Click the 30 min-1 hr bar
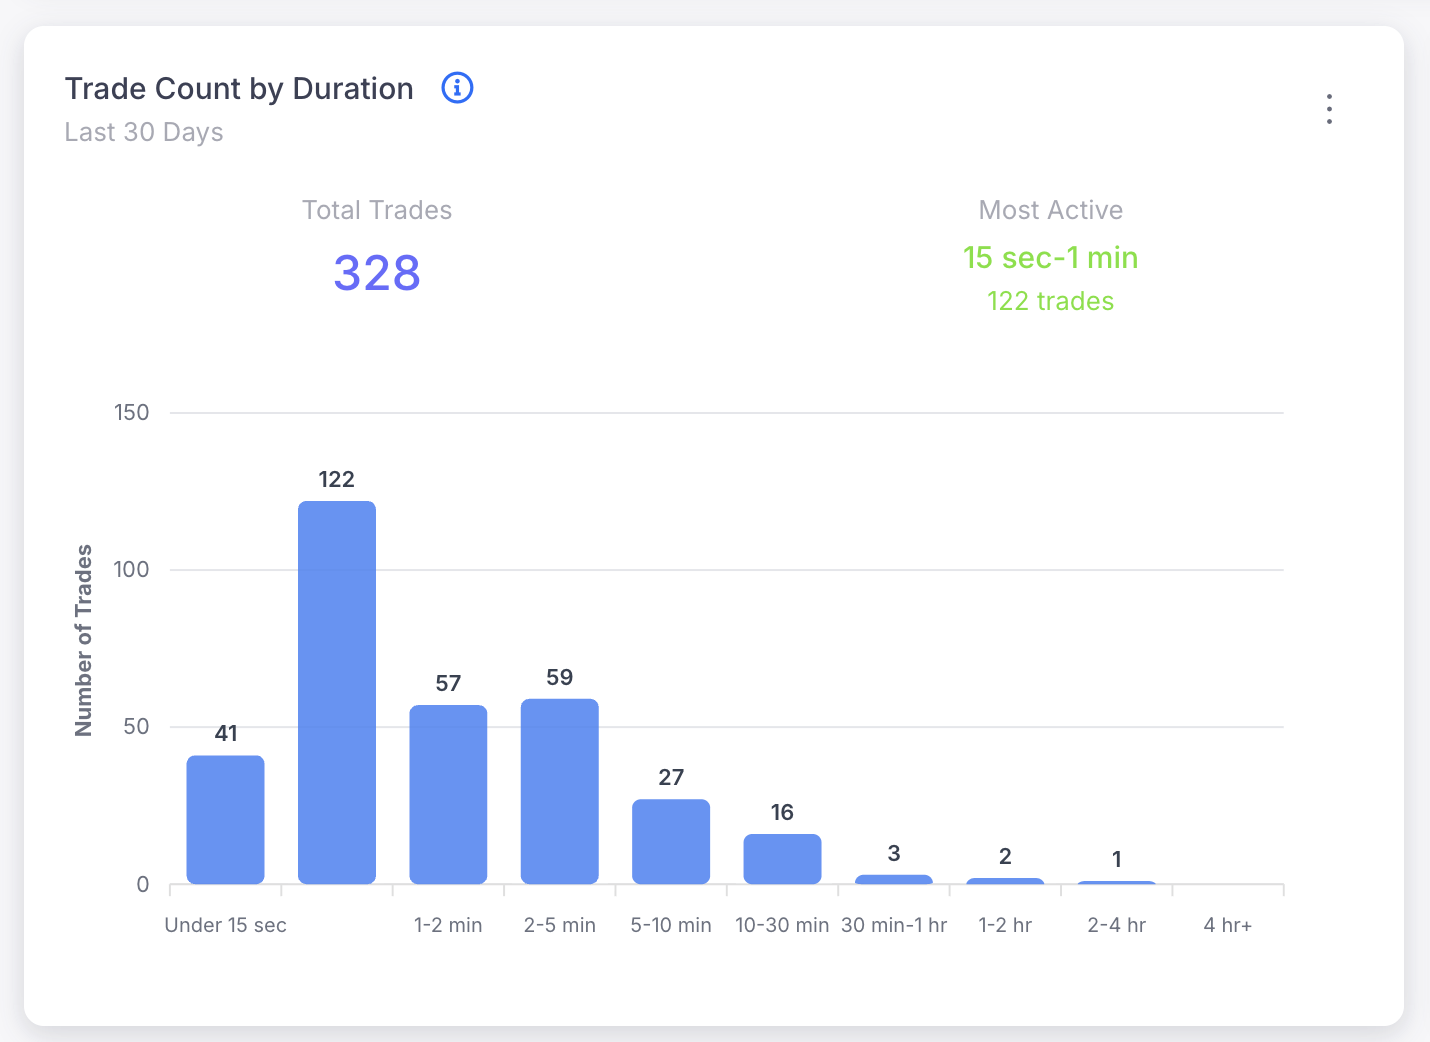Screen dimensions: 1430x1042 894,880
